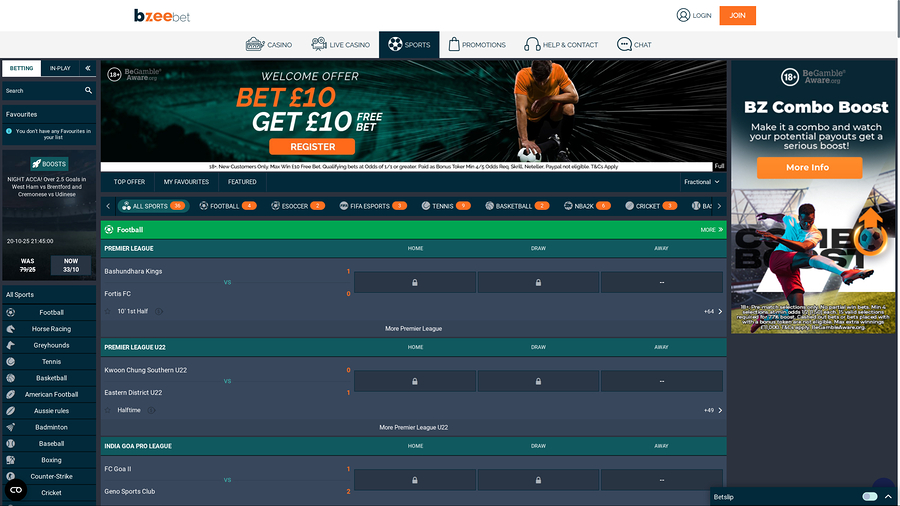This screenshot has height=506, width=900.
Task: Collapse the left sidebar with the double-chevron
Action: tap(88, 68)
